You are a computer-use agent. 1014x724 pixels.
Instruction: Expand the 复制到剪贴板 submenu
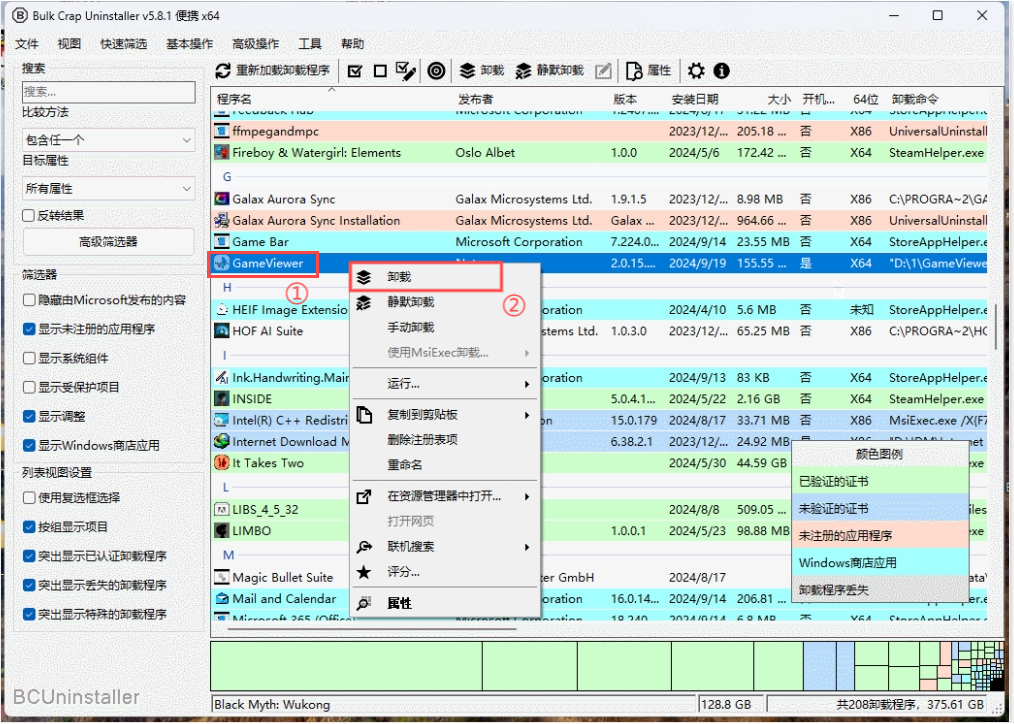(445, 414)
